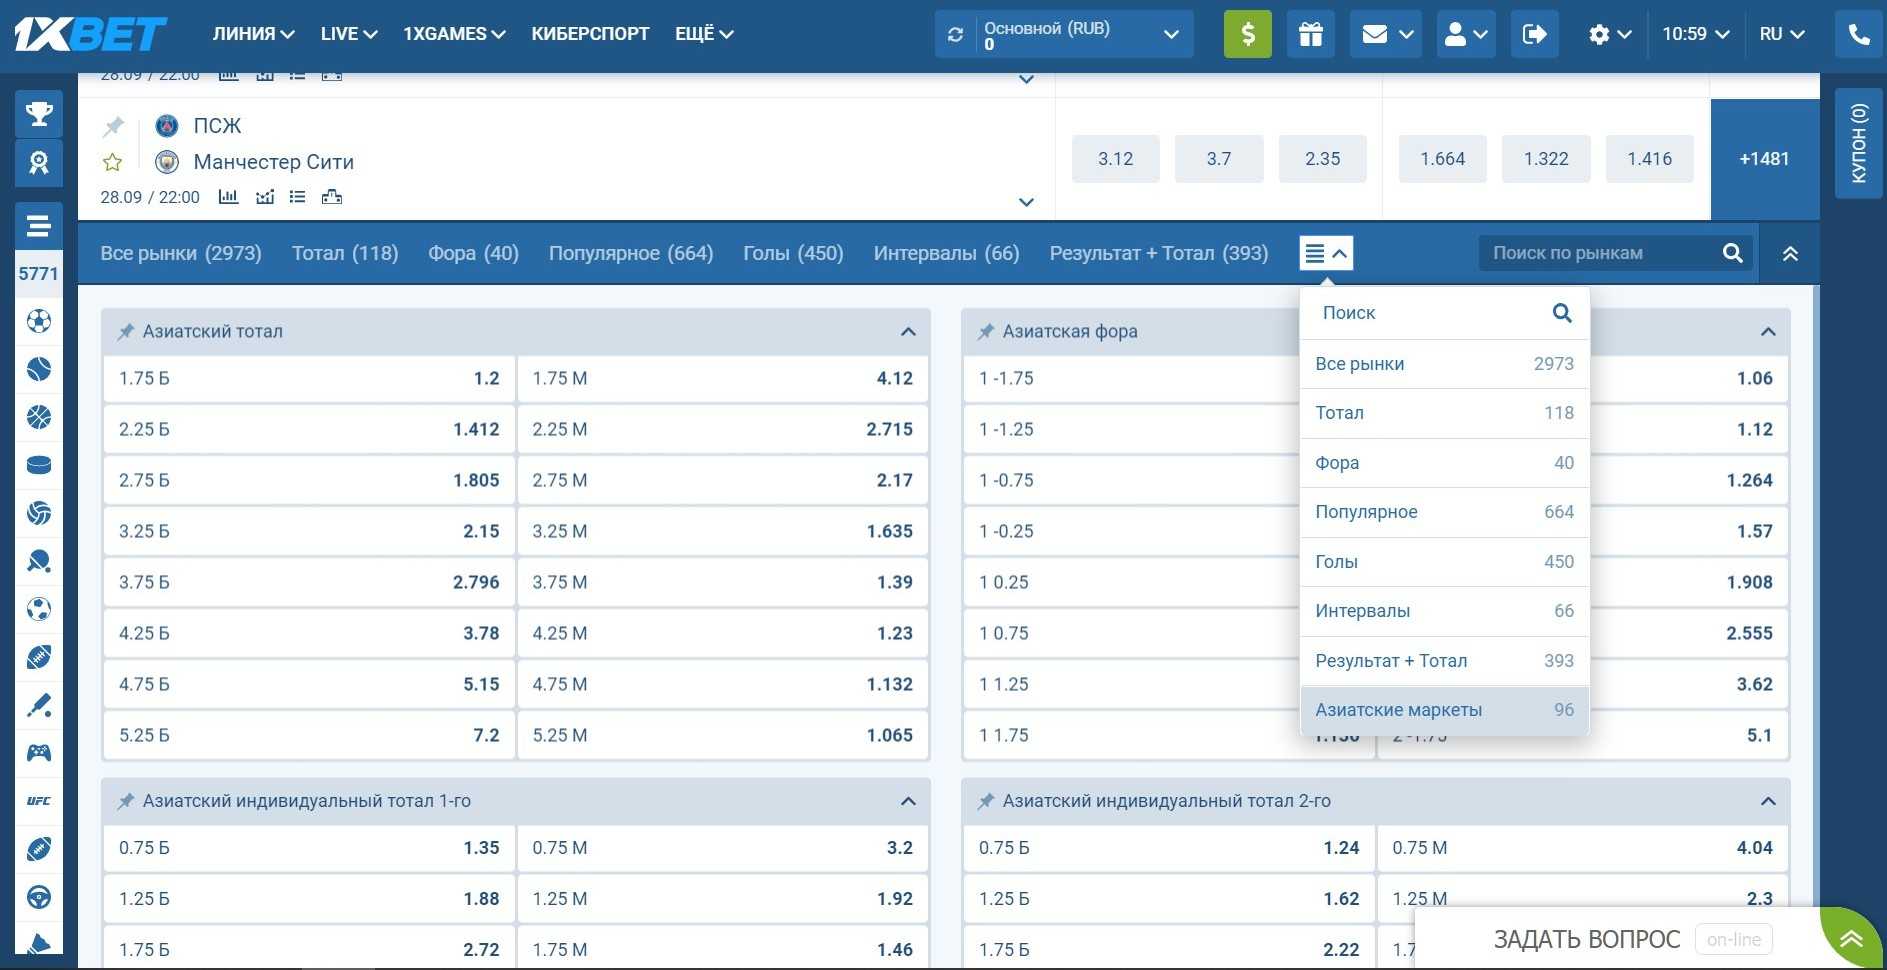The width and height of the screenshot is (1887, 970).
Task: Select the game controller esports icon
Action: tap(39, 753)
